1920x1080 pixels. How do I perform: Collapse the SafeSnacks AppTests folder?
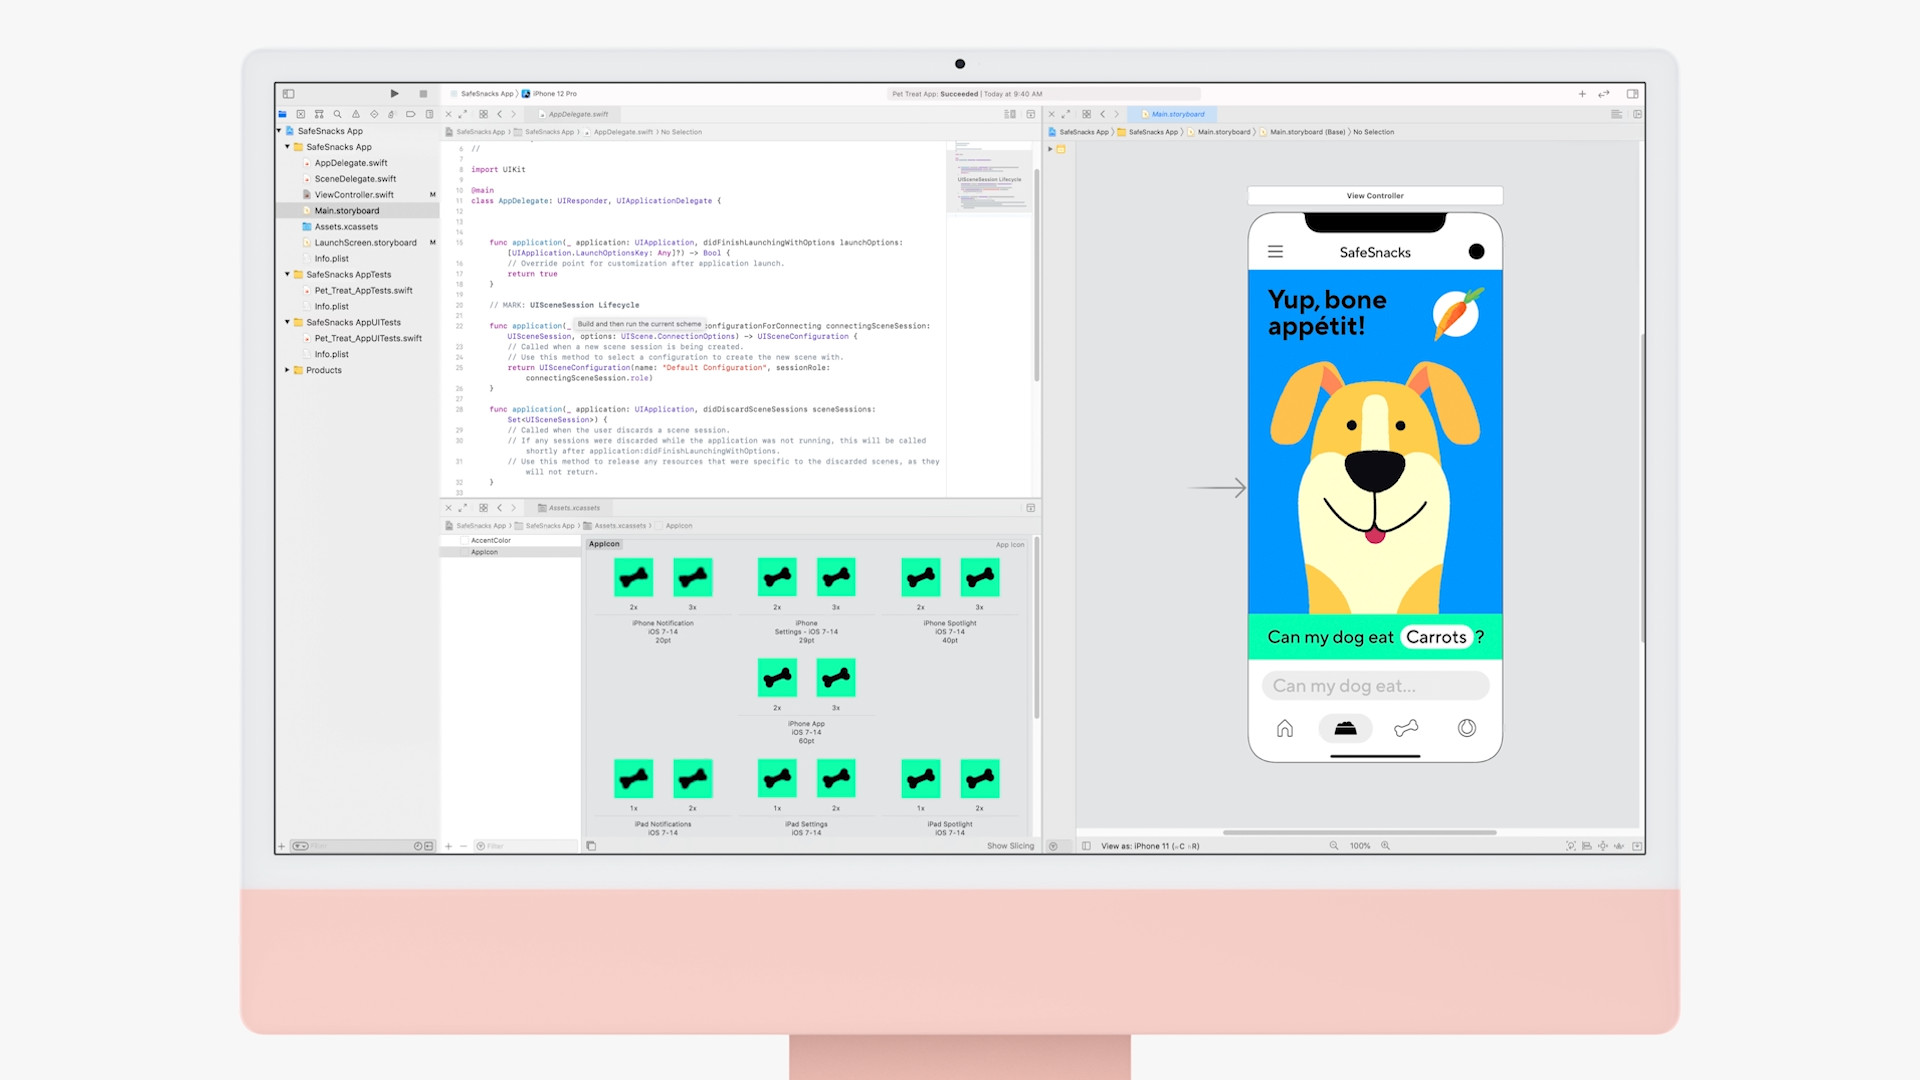pos(287,274)
